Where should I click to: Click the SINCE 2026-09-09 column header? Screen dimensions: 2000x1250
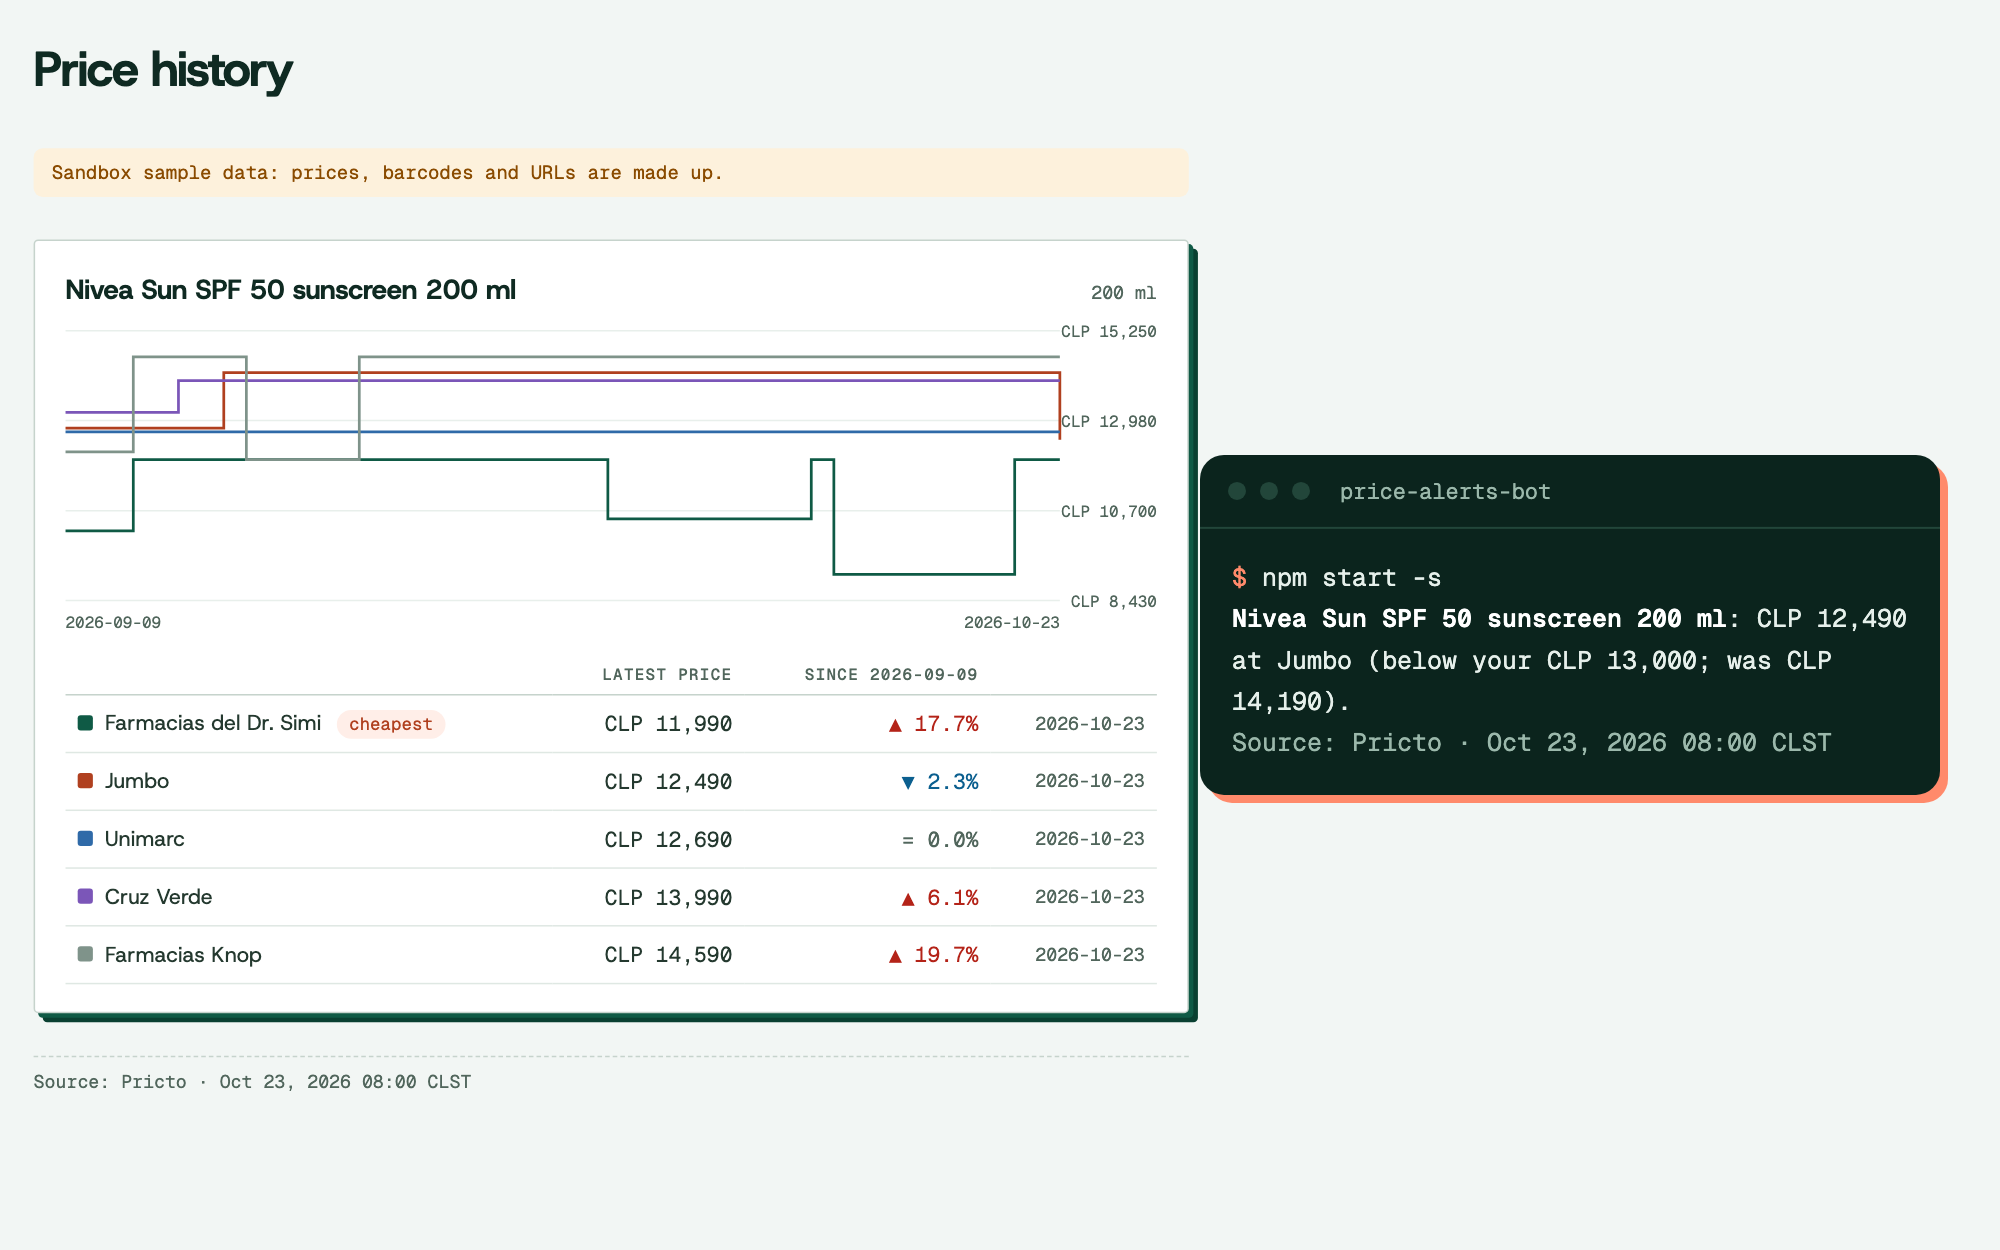click(x=891, y=675)
